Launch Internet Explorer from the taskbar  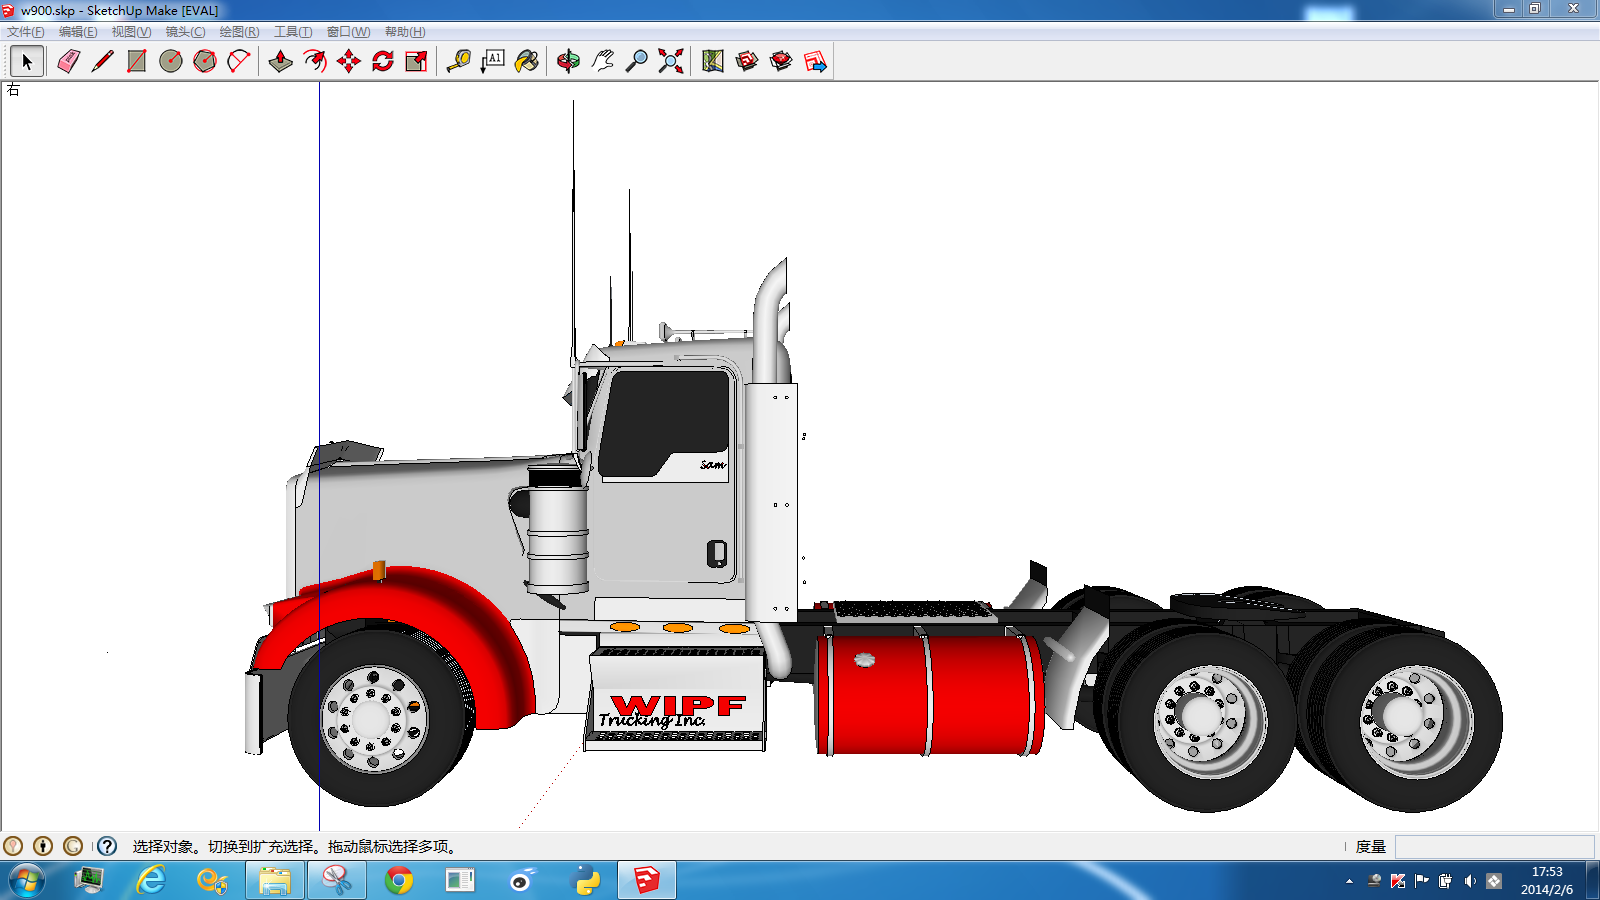(x=151, y=881)
